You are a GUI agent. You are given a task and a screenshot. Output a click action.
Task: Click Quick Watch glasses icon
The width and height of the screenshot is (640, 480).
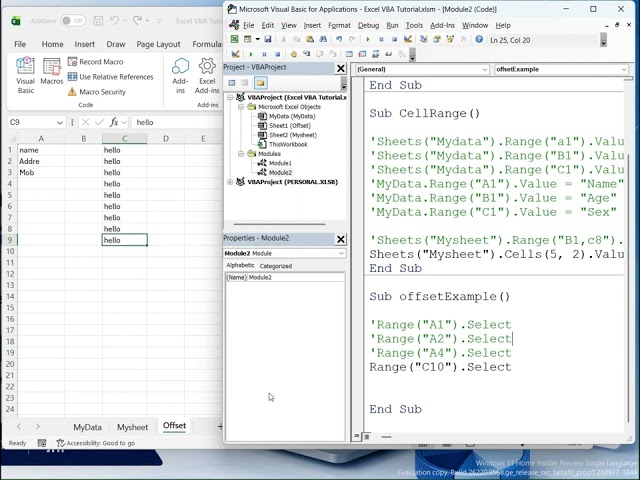coord(389,54)
